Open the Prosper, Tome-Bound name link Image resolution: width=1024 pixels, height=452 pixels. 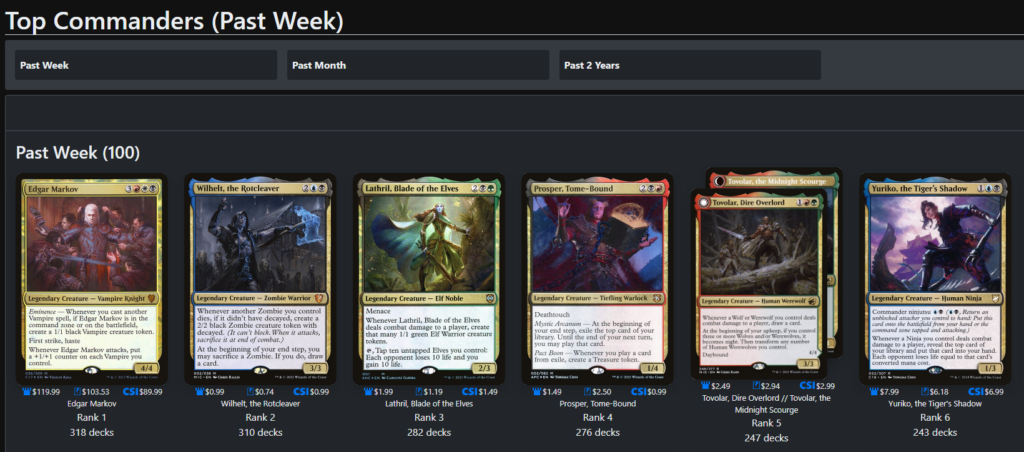point(598,404)
